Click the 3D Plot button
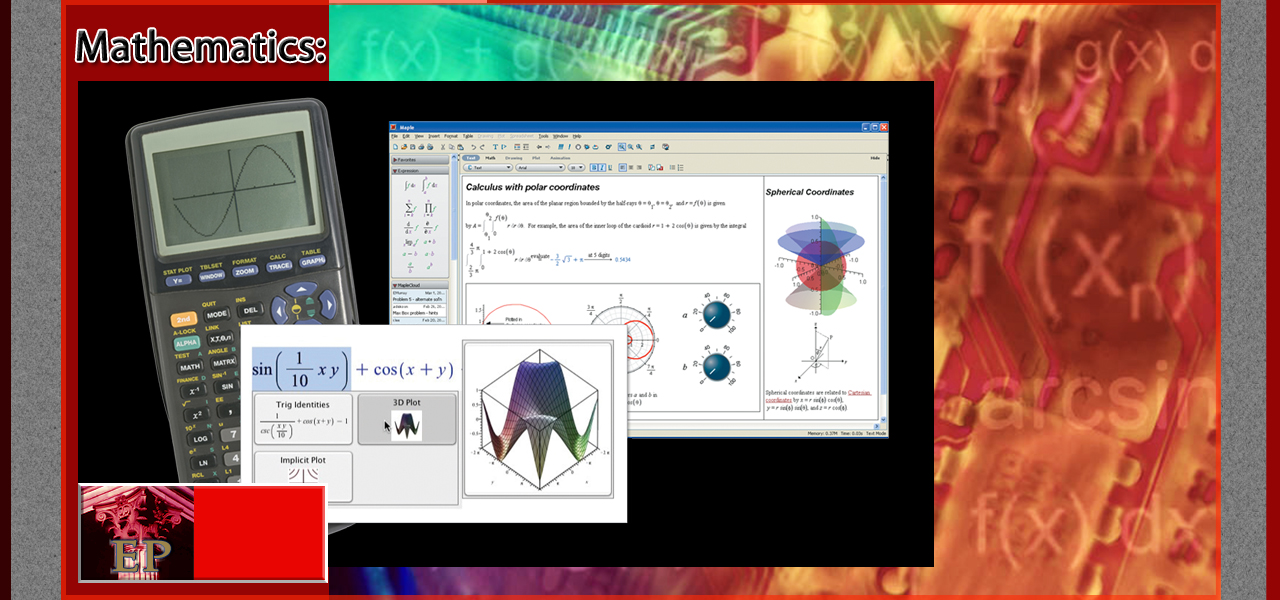This screenshot has width=1280, height=600. 406,419
